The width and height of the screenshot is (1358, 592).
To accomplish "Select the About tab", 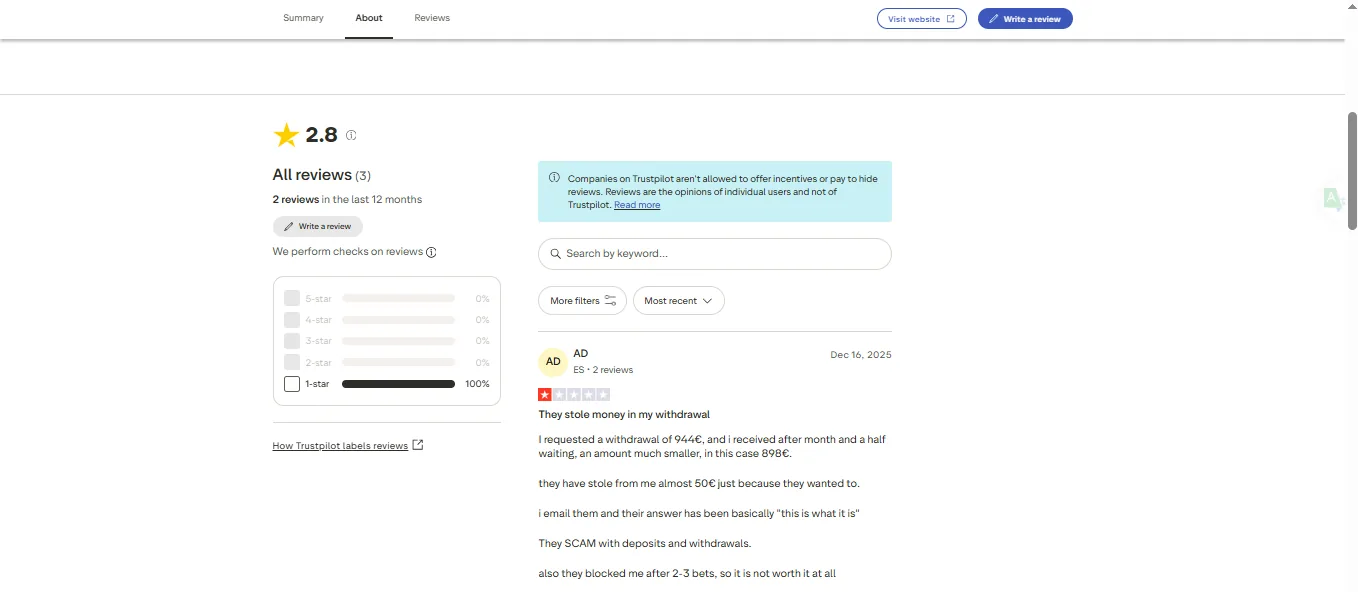I will coord(369,18).
